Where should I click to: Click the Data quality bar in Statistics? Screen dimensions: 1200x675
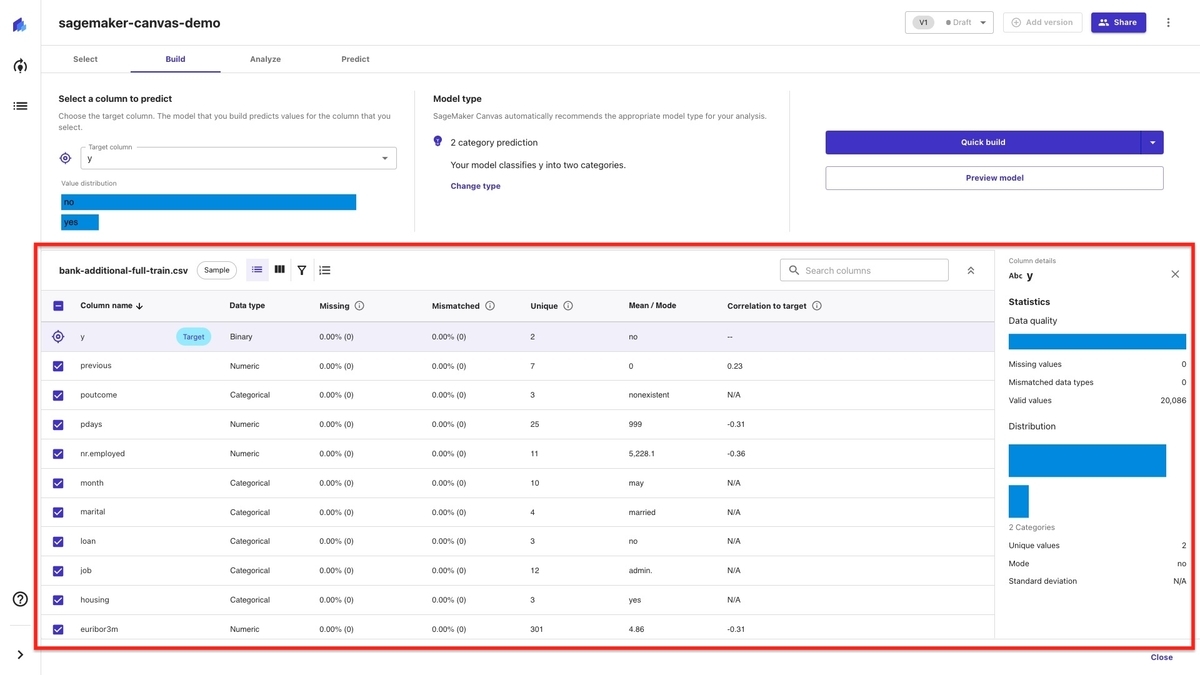(x=1097, y=341)
